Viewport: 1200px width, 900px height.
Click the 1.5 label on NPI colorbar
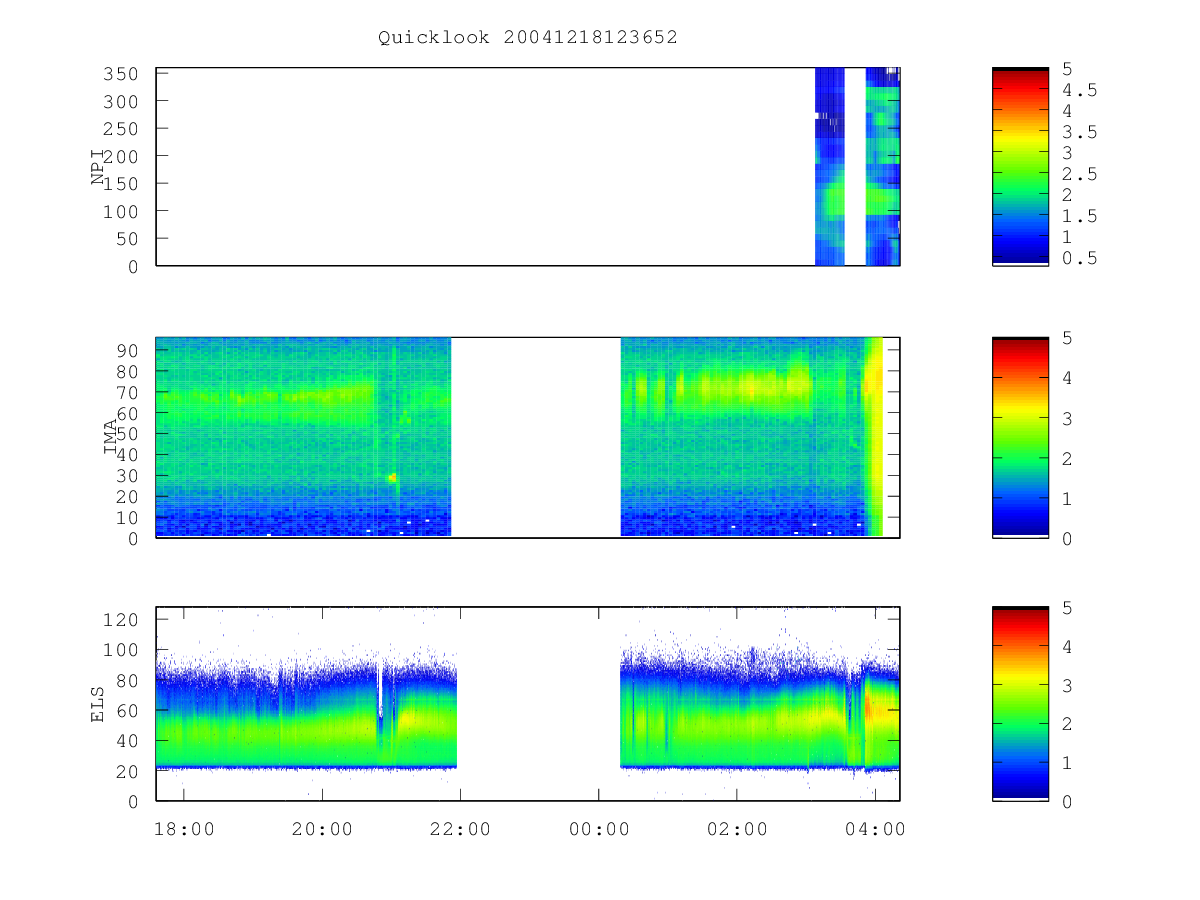tap(1080, 216)
